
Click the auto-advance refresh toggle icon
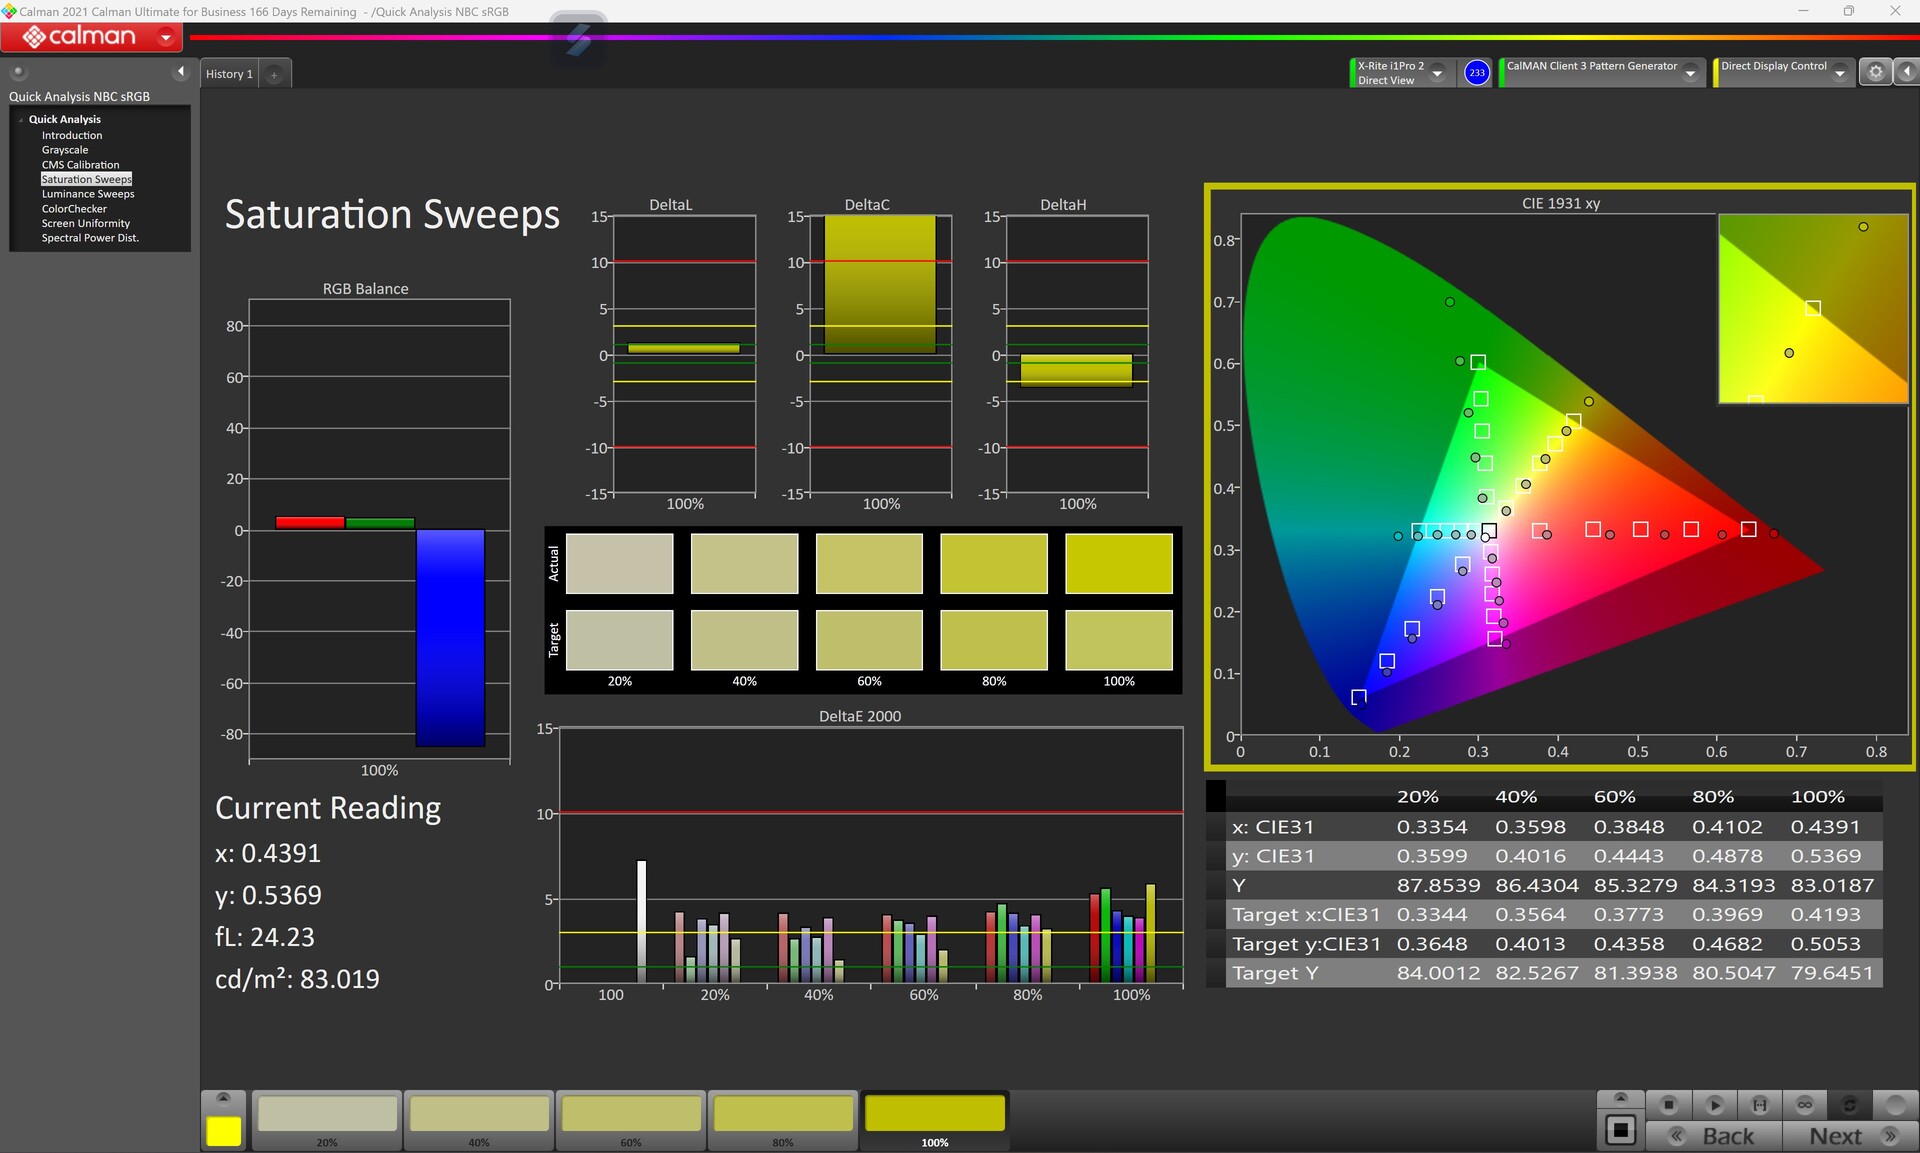click(1849, 1105)
